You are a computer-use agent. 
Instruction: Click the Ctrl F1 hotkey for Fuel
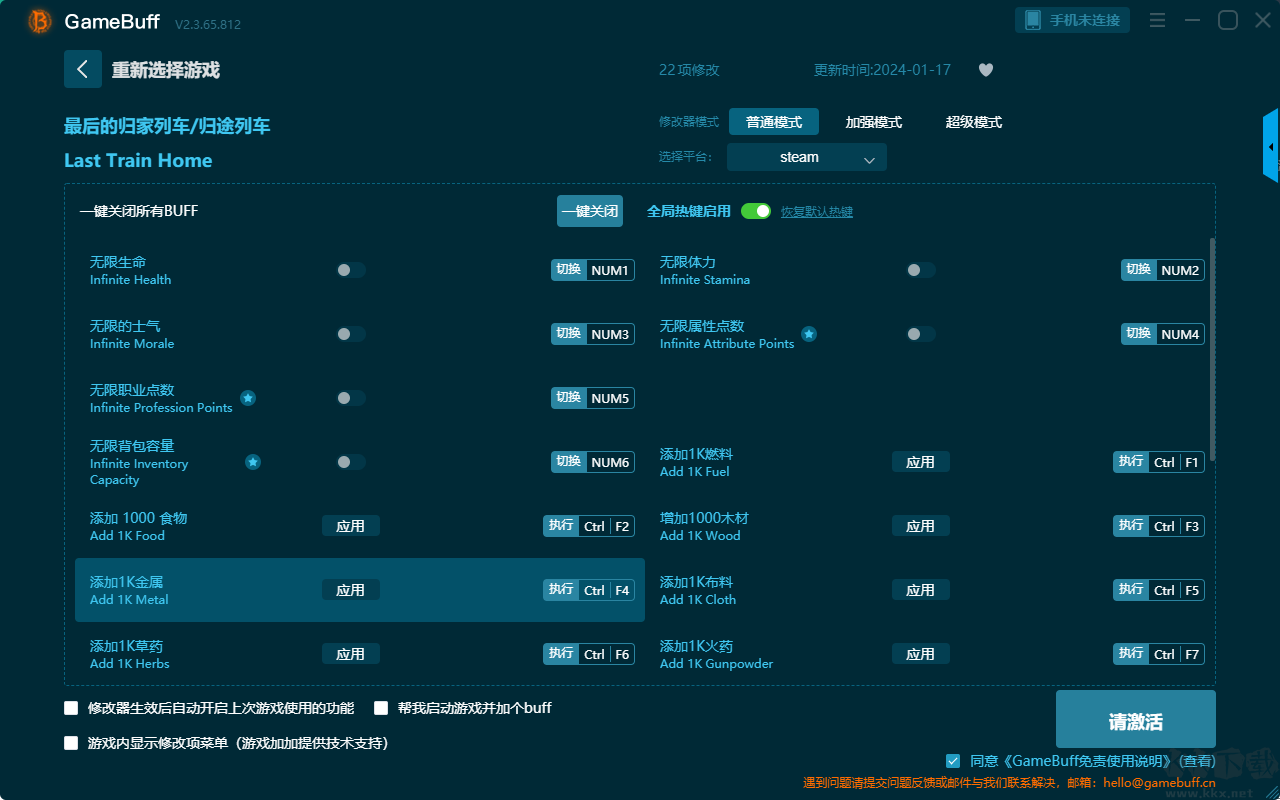[1159, 462]
